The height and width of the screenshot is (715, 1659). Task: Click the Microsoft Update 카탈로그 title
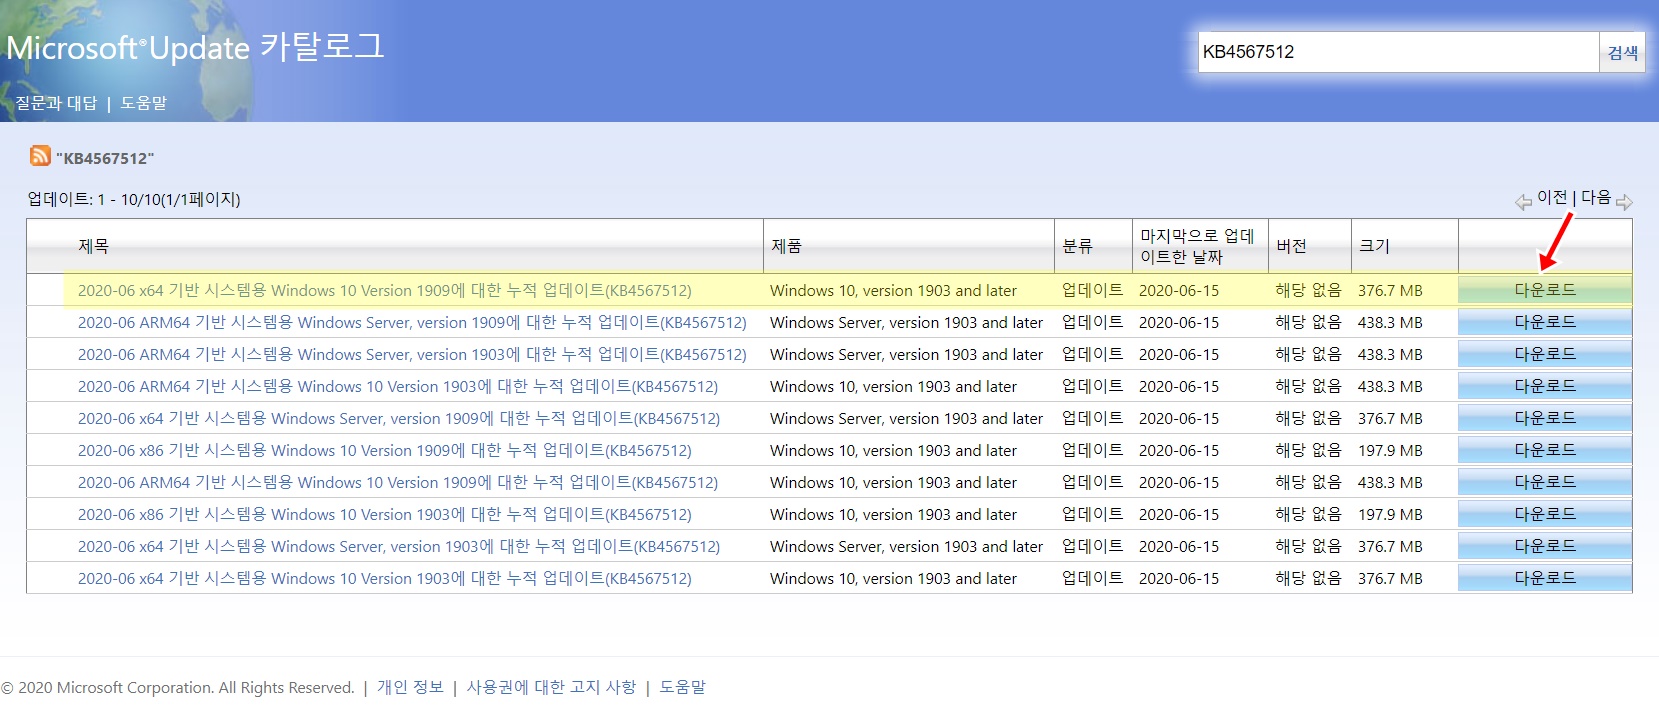[x=195, y=46]
